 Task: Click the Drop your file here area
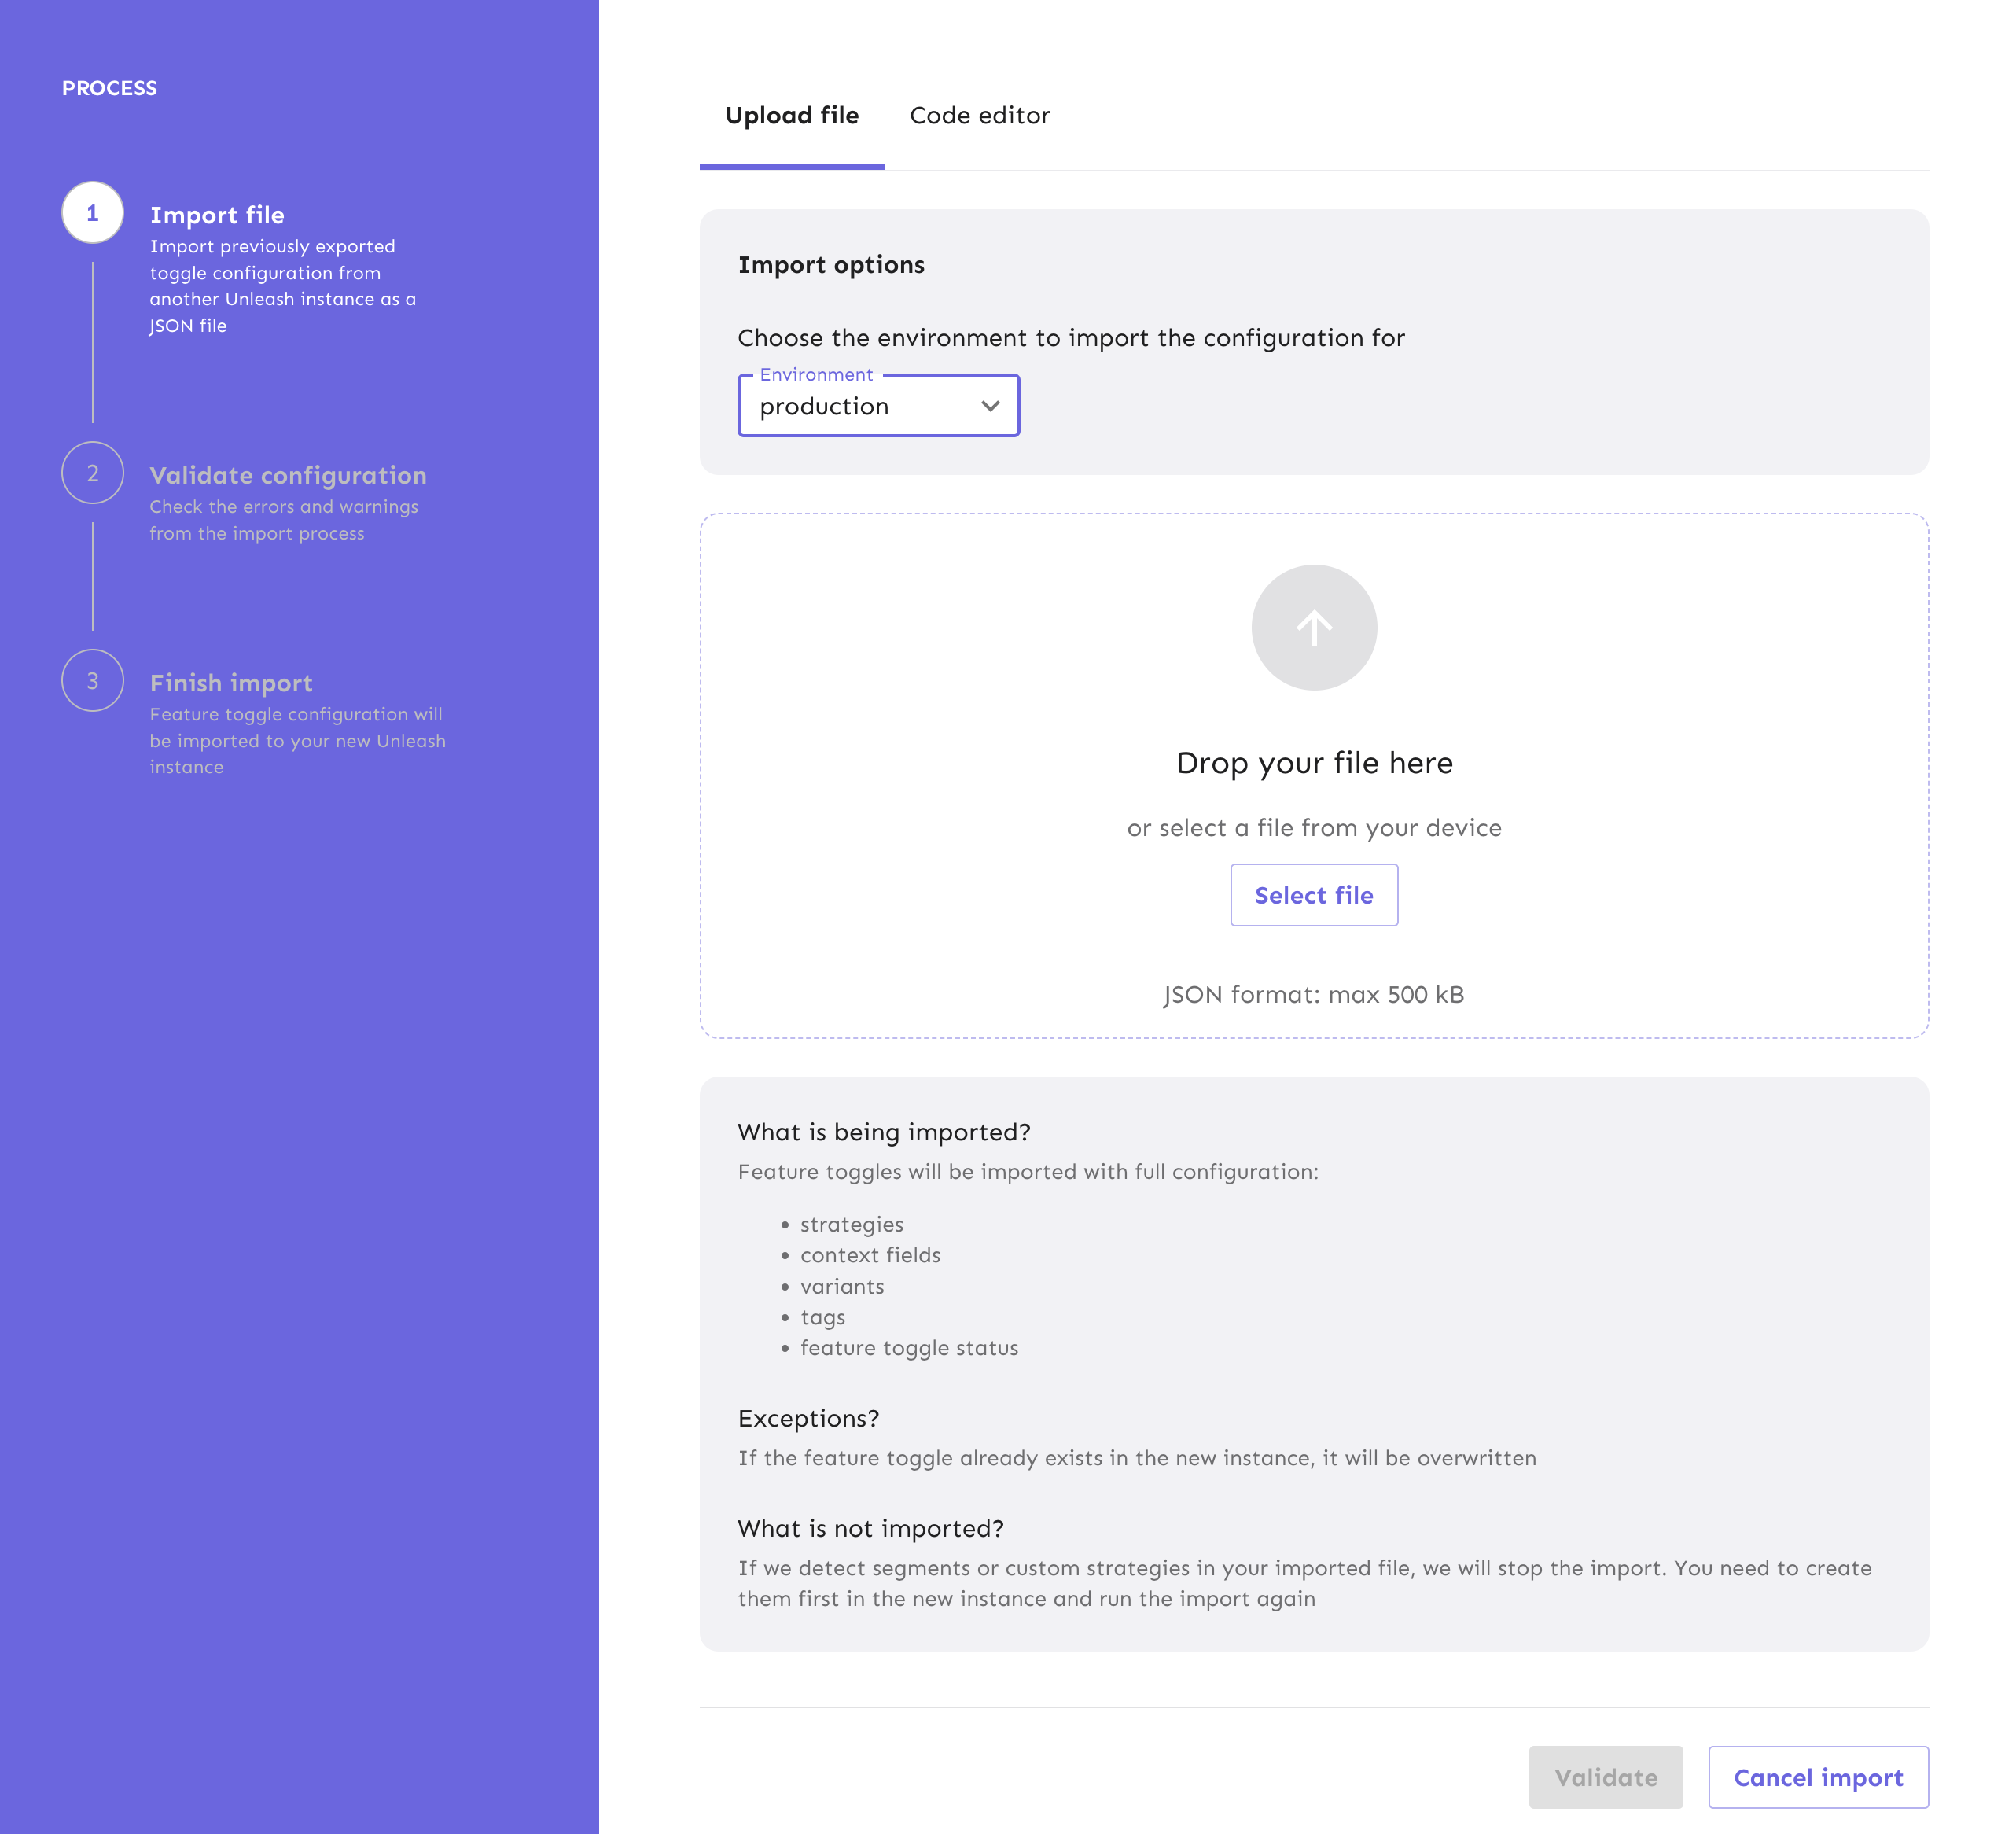[1313, 763]
